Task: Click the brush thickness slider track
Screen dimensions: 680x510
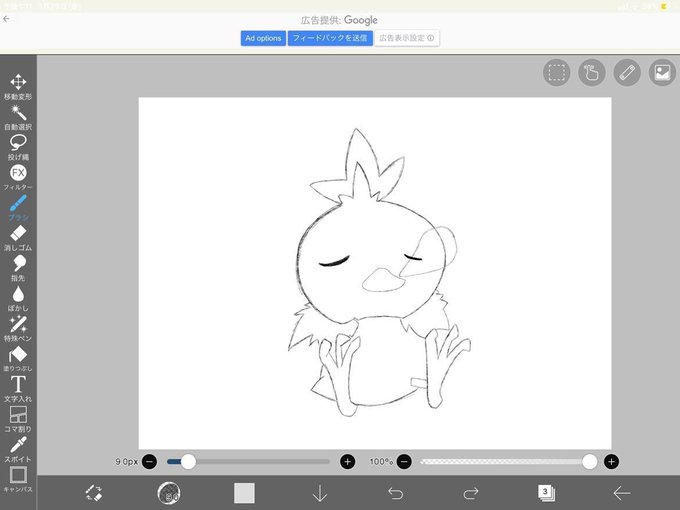Action: [x=248, y=461]
